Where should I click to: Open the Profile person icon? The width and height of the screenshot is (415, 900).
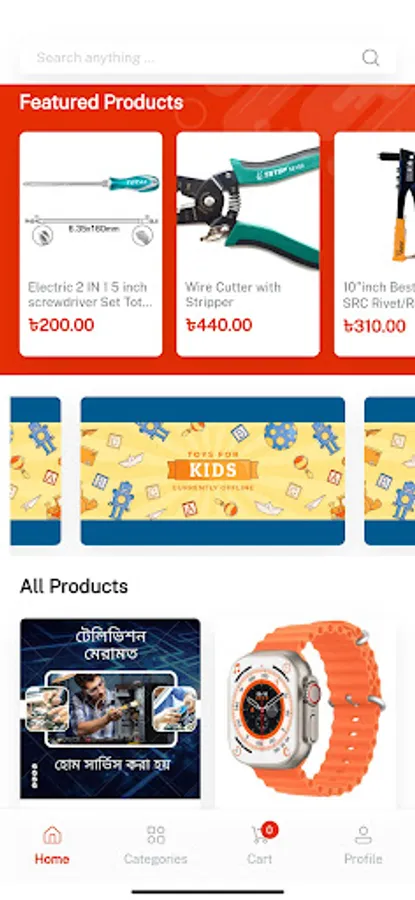click(363, 835)
